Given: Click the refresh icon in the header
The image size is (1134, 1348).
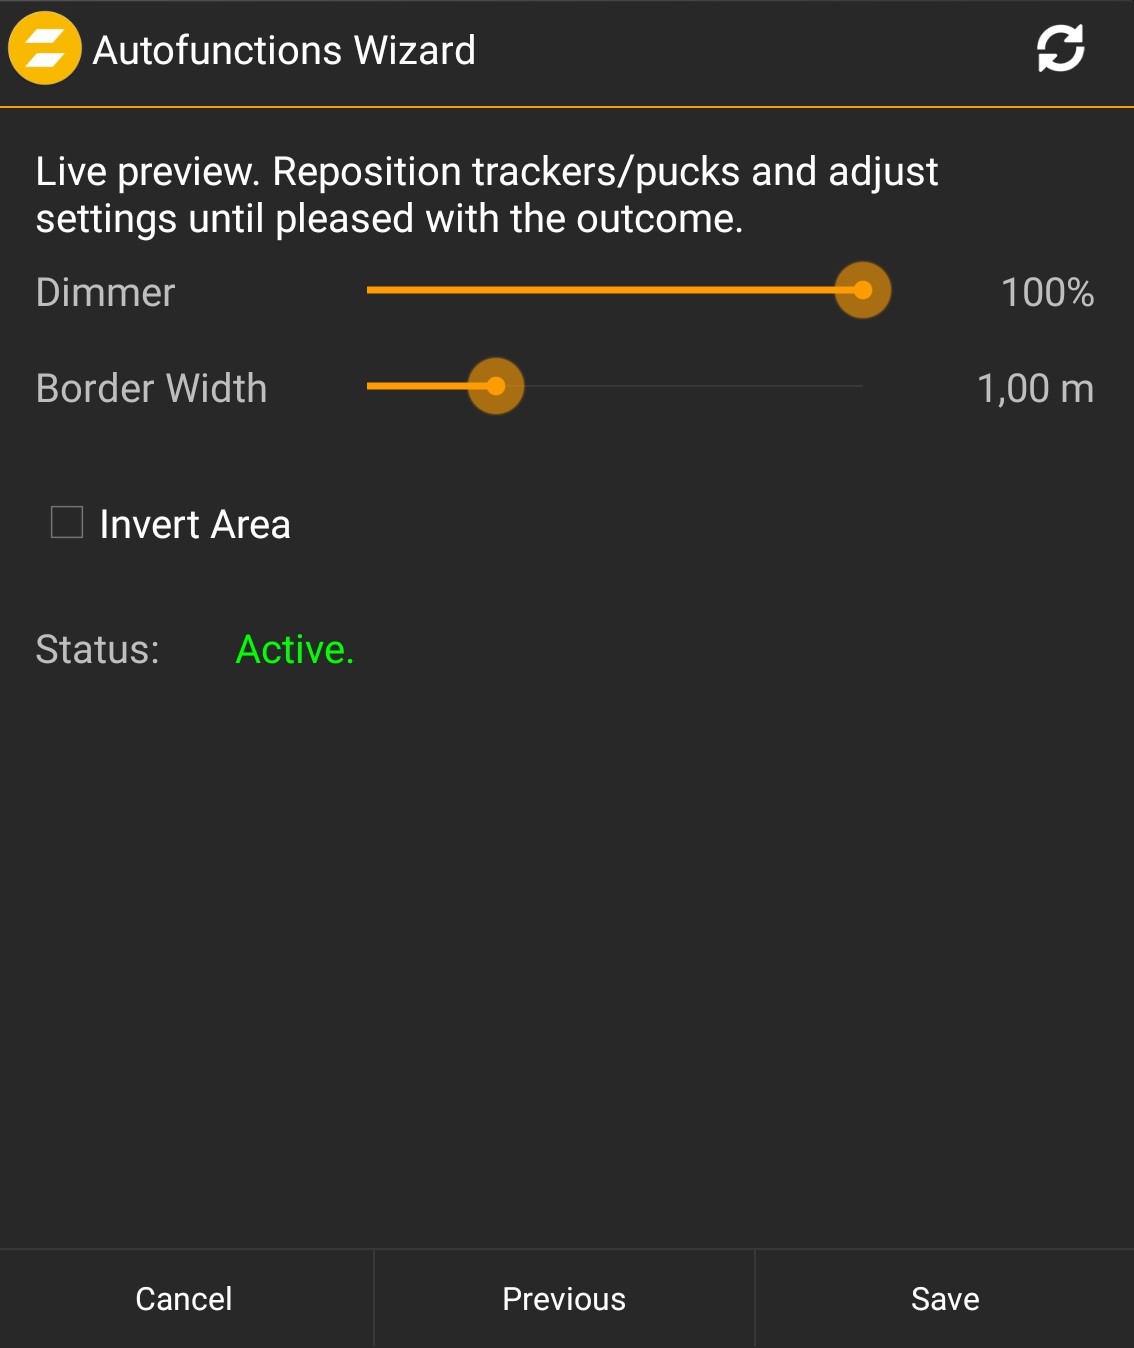Looking at the screenshot, I should pyautogui.click(x=1060, y=49).
